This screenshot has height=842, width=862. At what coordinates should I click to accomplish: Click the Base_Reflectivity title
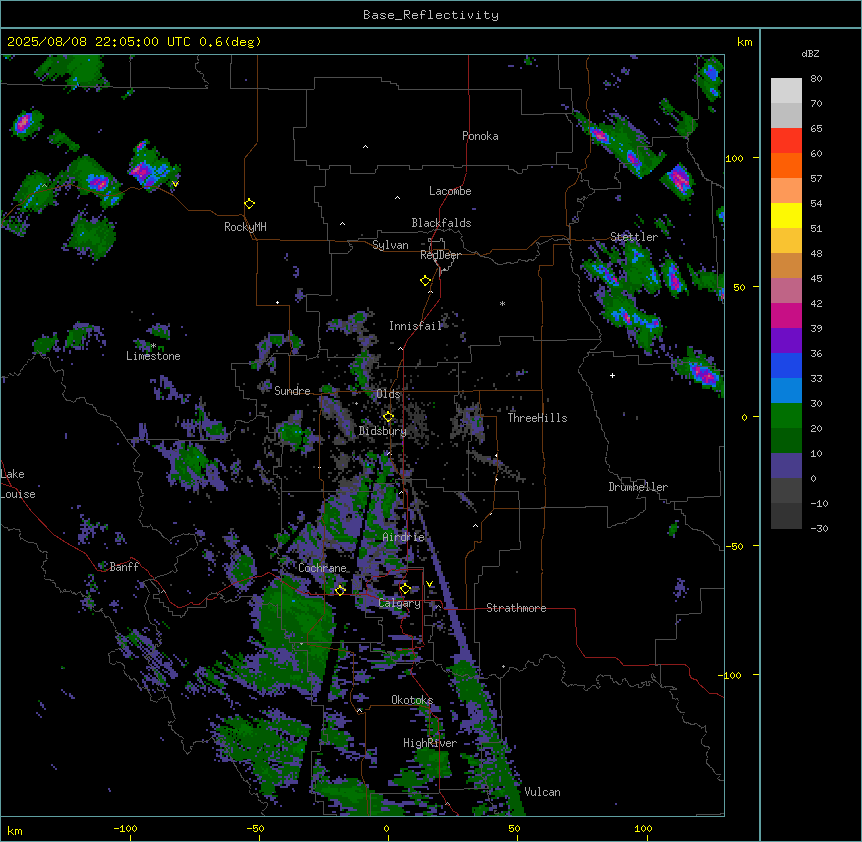tap(431, 15)
